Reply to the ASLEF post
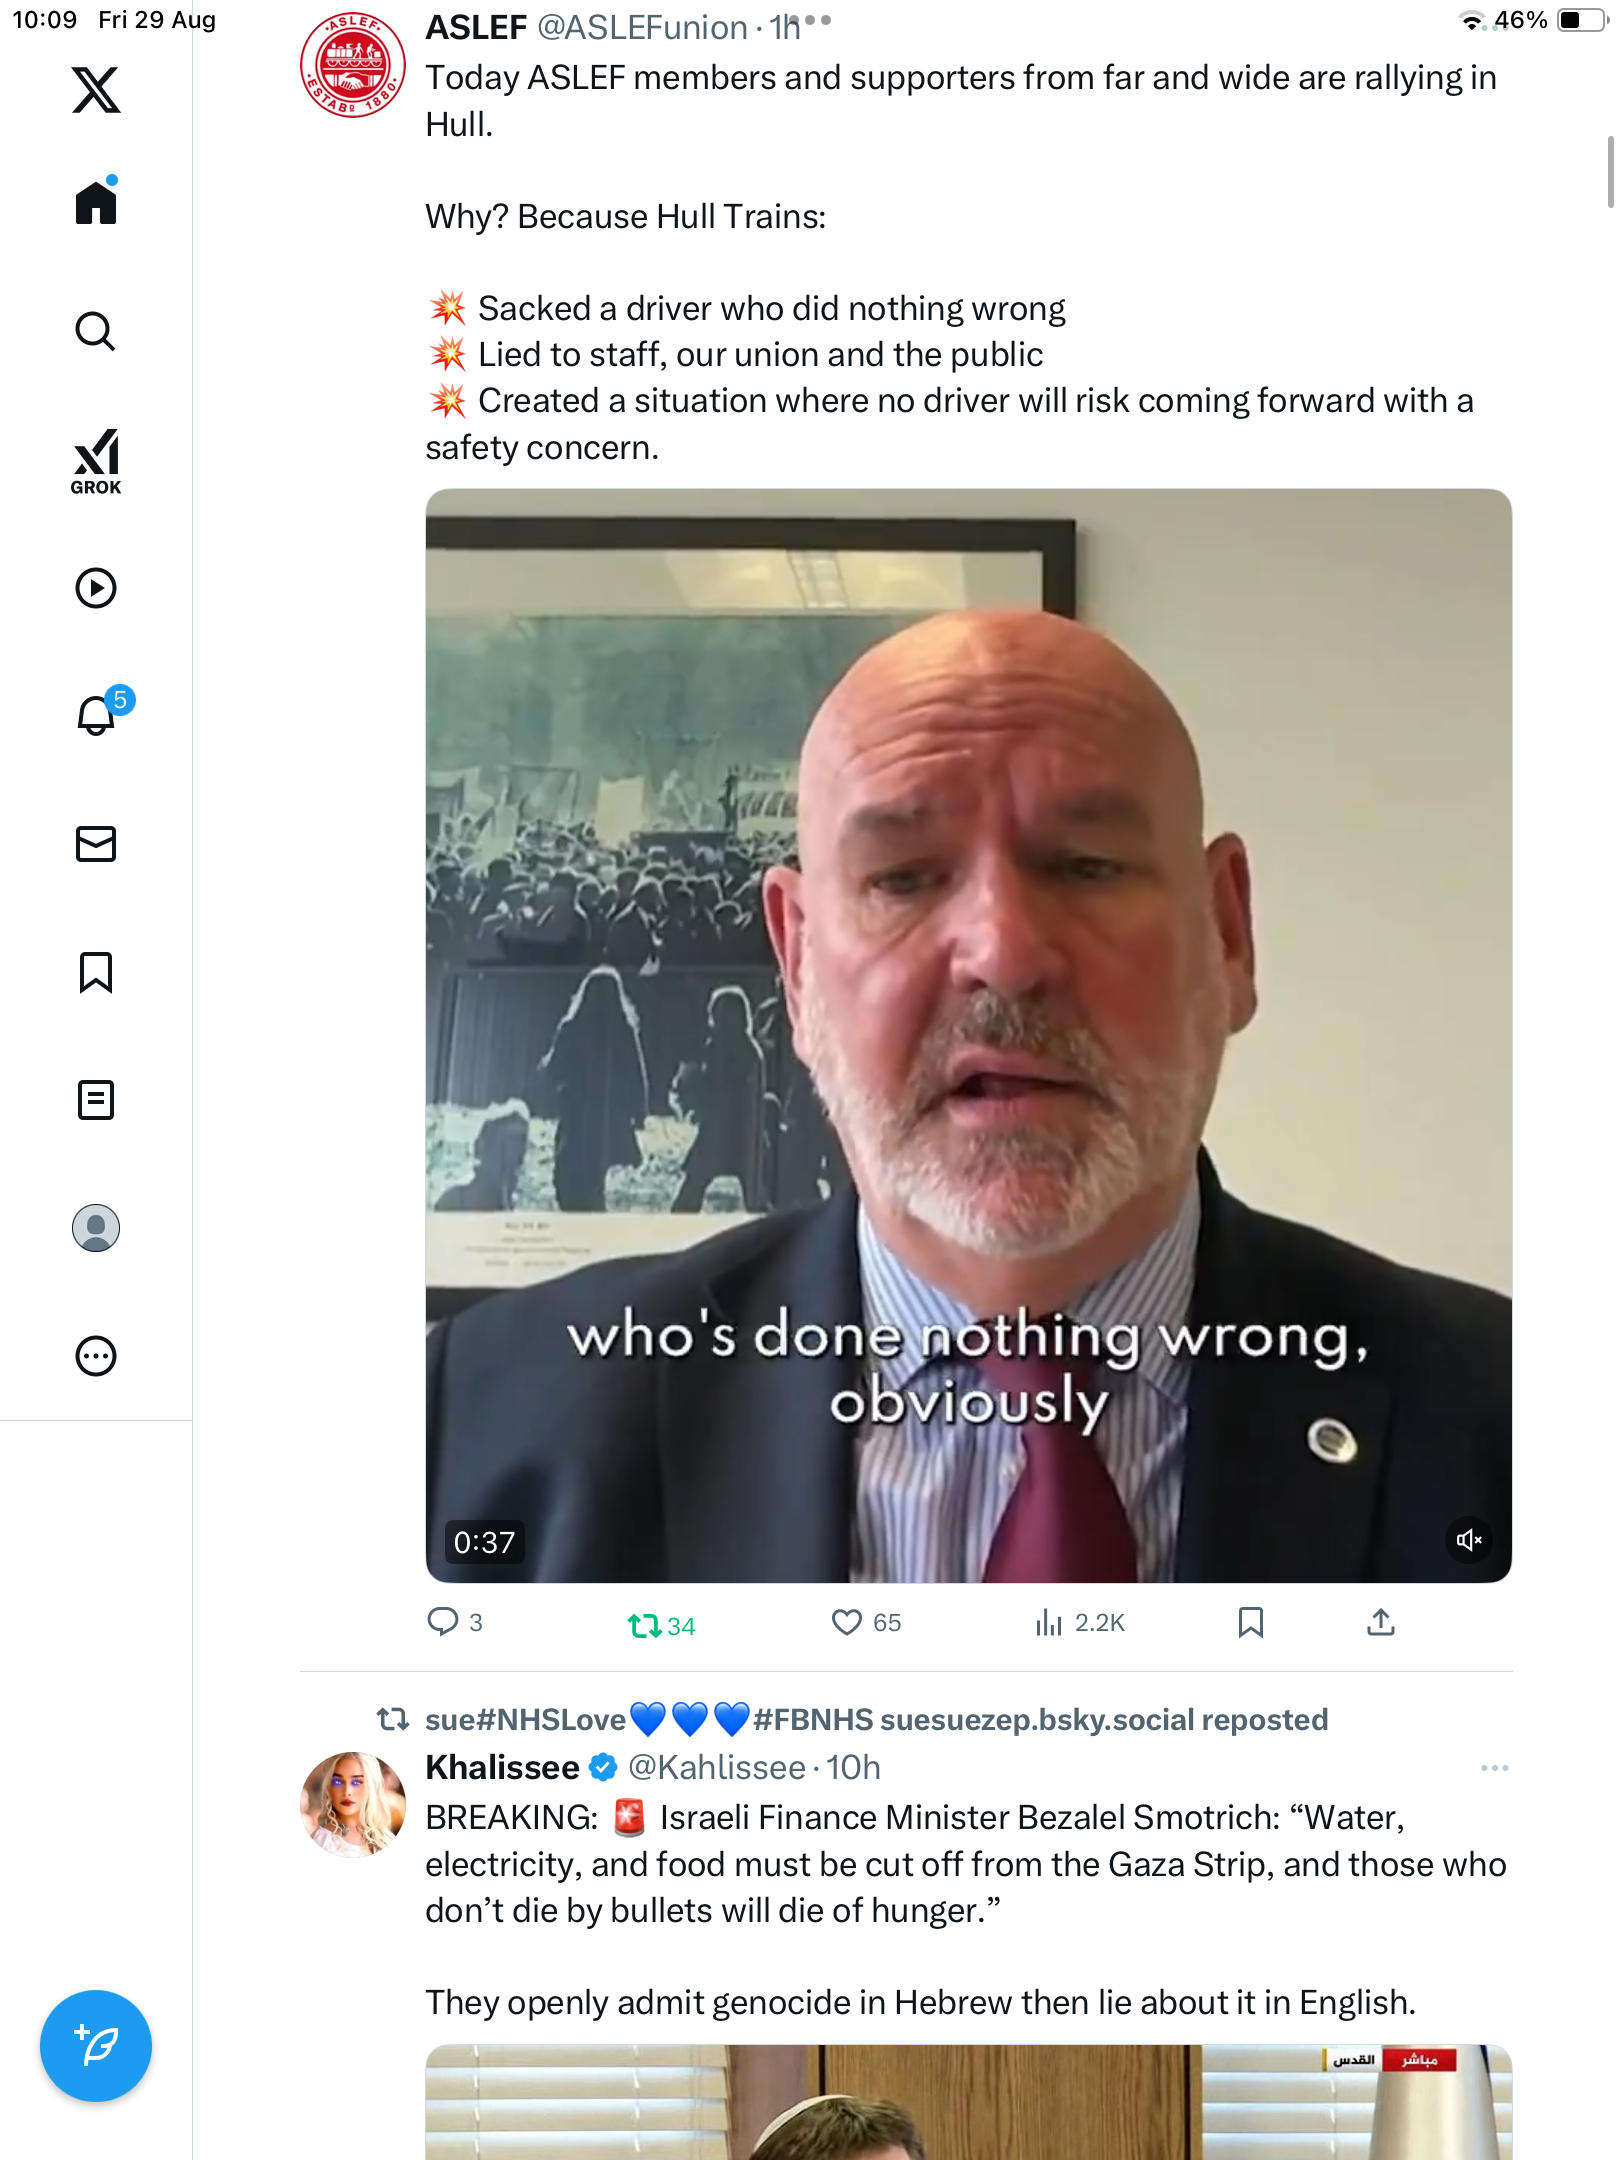Image resolution: width=1620 pixels, height=2160 pixels. [442, 1622]
